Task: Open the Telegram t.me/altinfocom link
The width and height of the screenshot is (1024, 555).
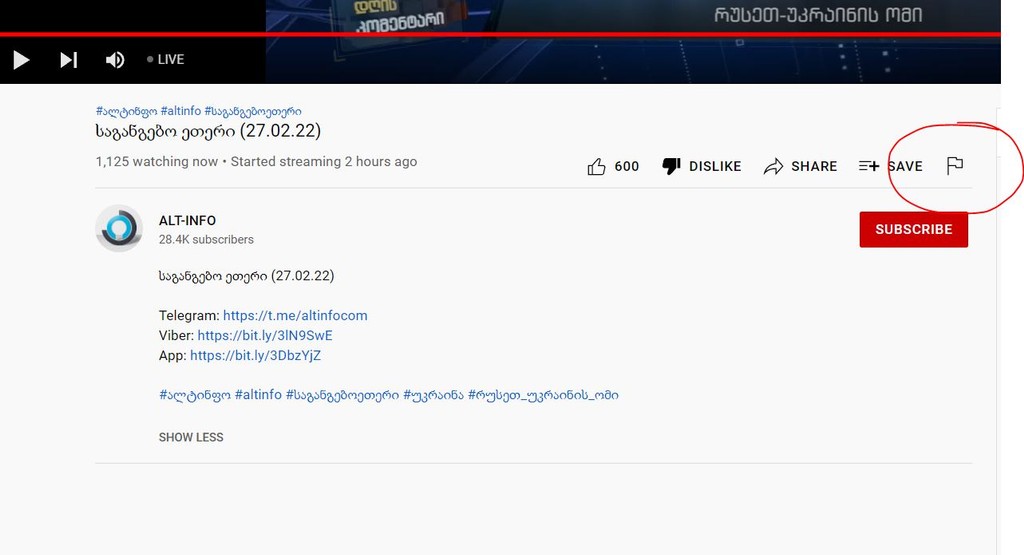Action: [295, 315]
